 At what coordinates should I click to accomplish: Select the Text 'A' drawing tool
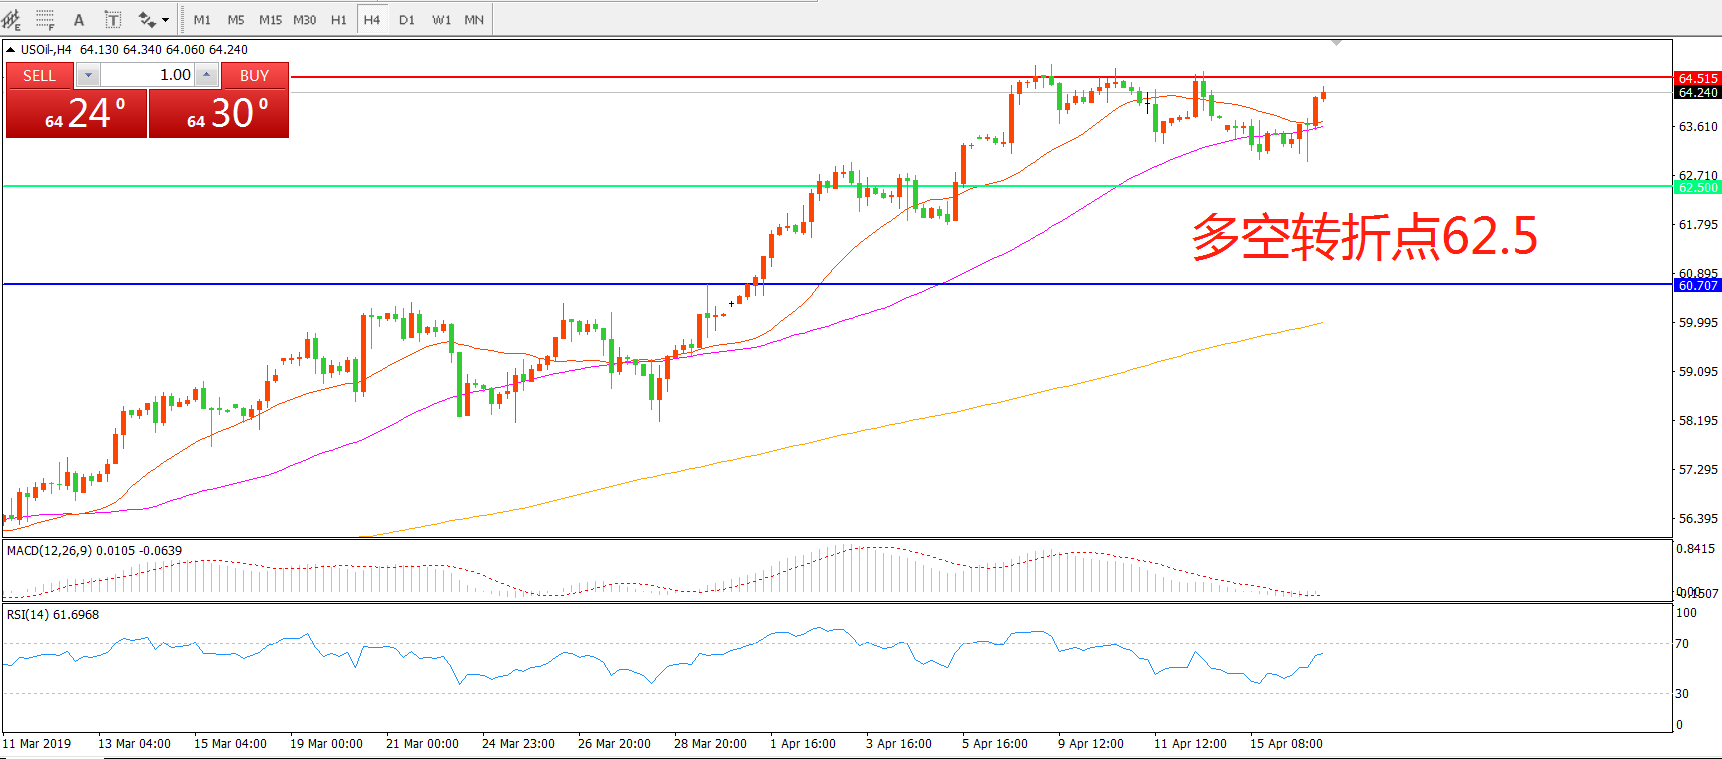79,19
